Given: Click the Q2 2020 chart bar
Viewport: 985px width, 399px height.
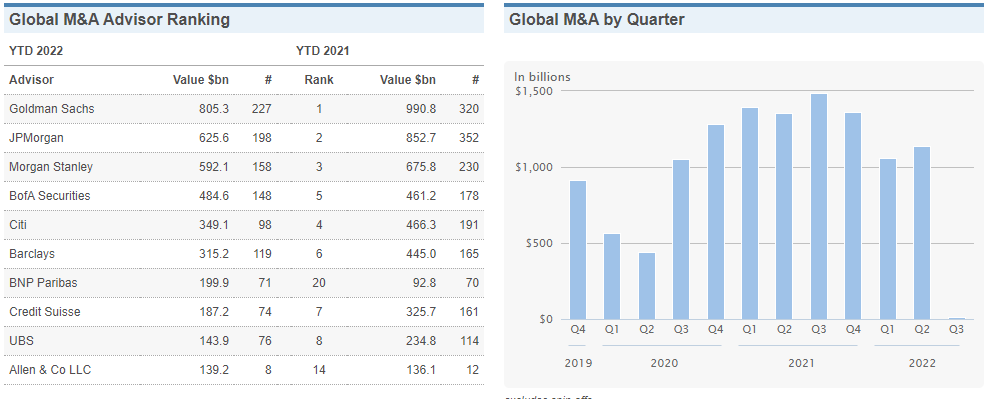Looking at the screenshot, I should click(x=646, y=286).
